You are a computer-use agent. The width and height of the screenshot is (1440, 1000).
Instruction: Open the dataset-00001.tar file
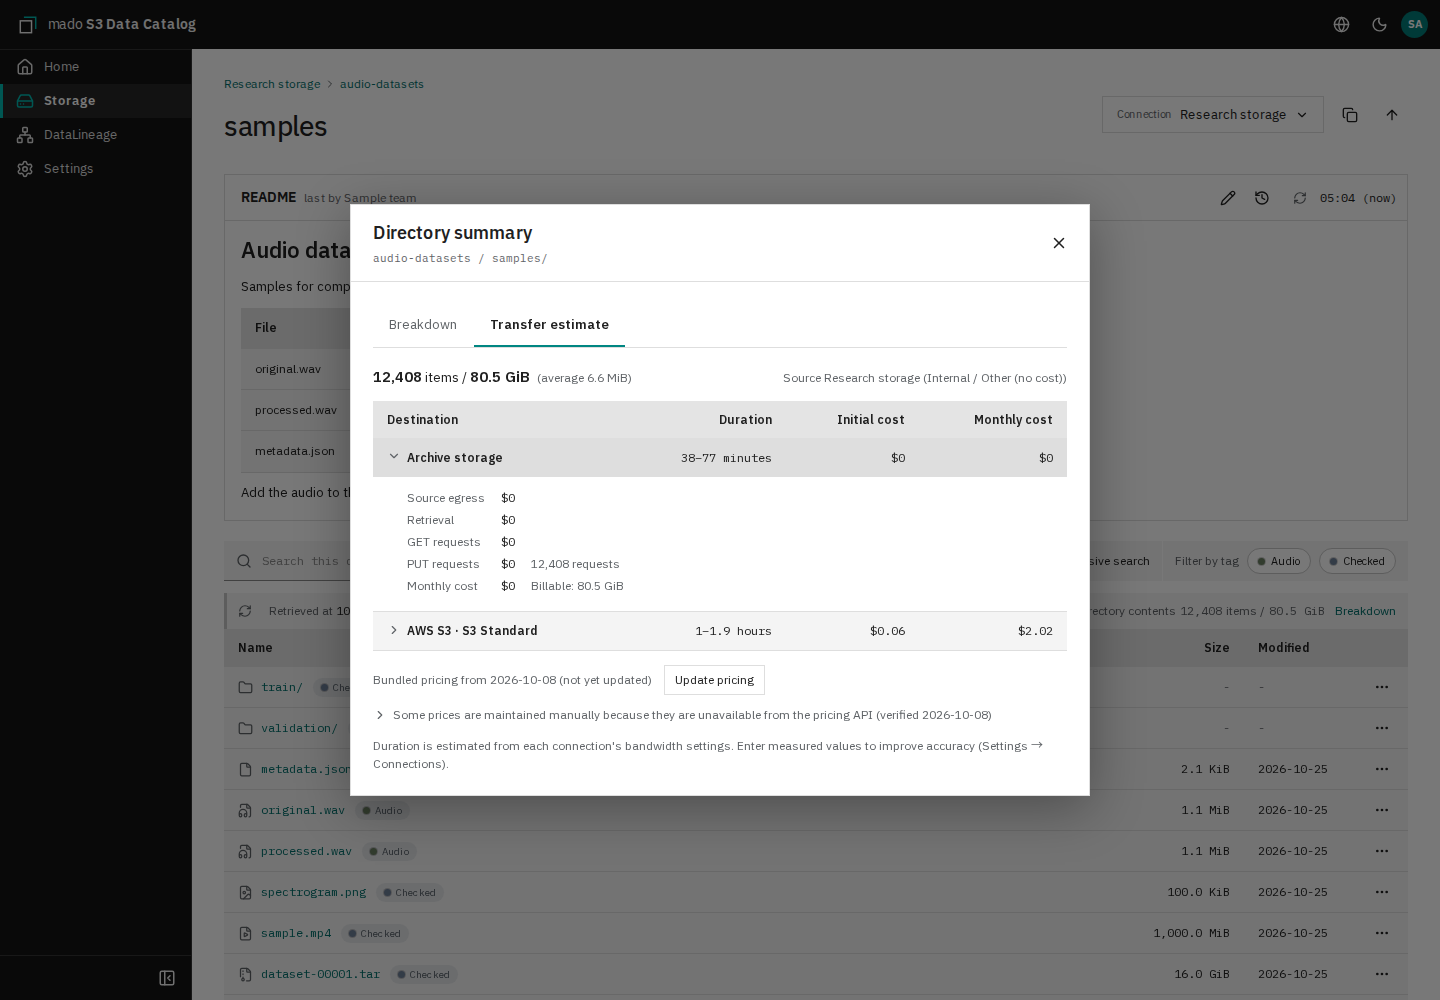320,974
